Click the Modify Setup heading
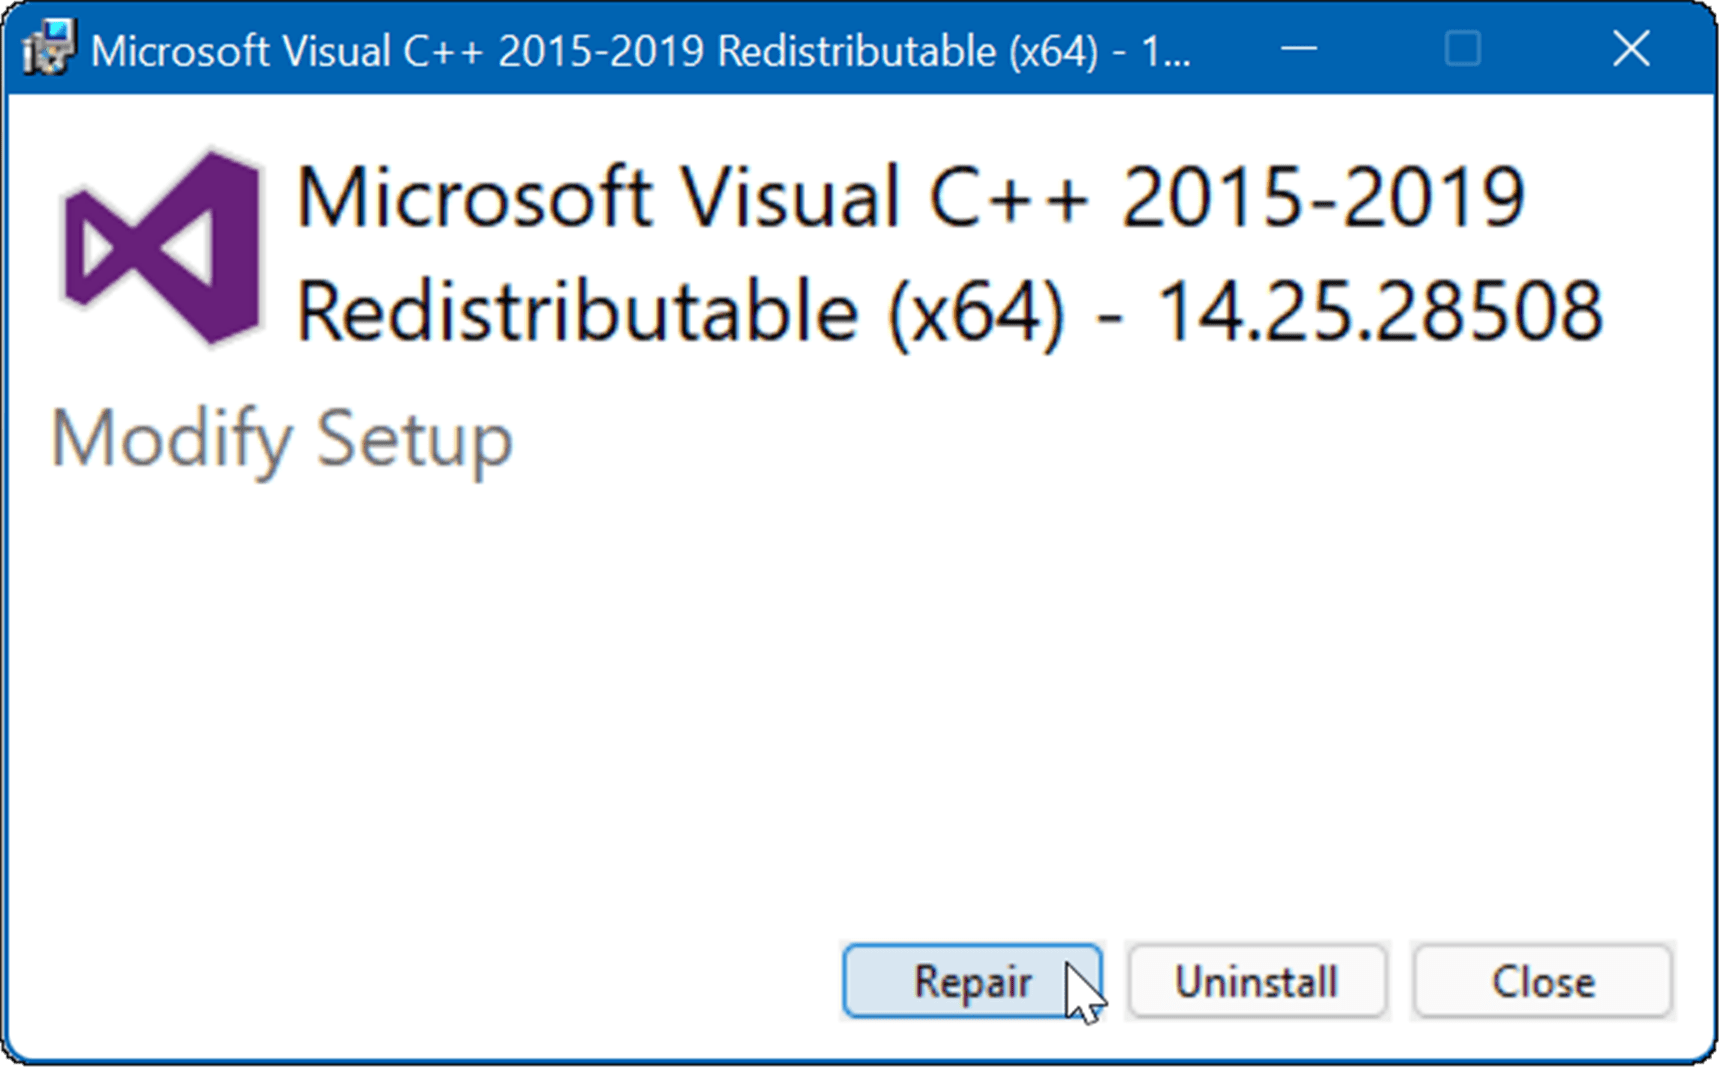The width and height of the screenshot is (1719, 1076). point(281,437)
